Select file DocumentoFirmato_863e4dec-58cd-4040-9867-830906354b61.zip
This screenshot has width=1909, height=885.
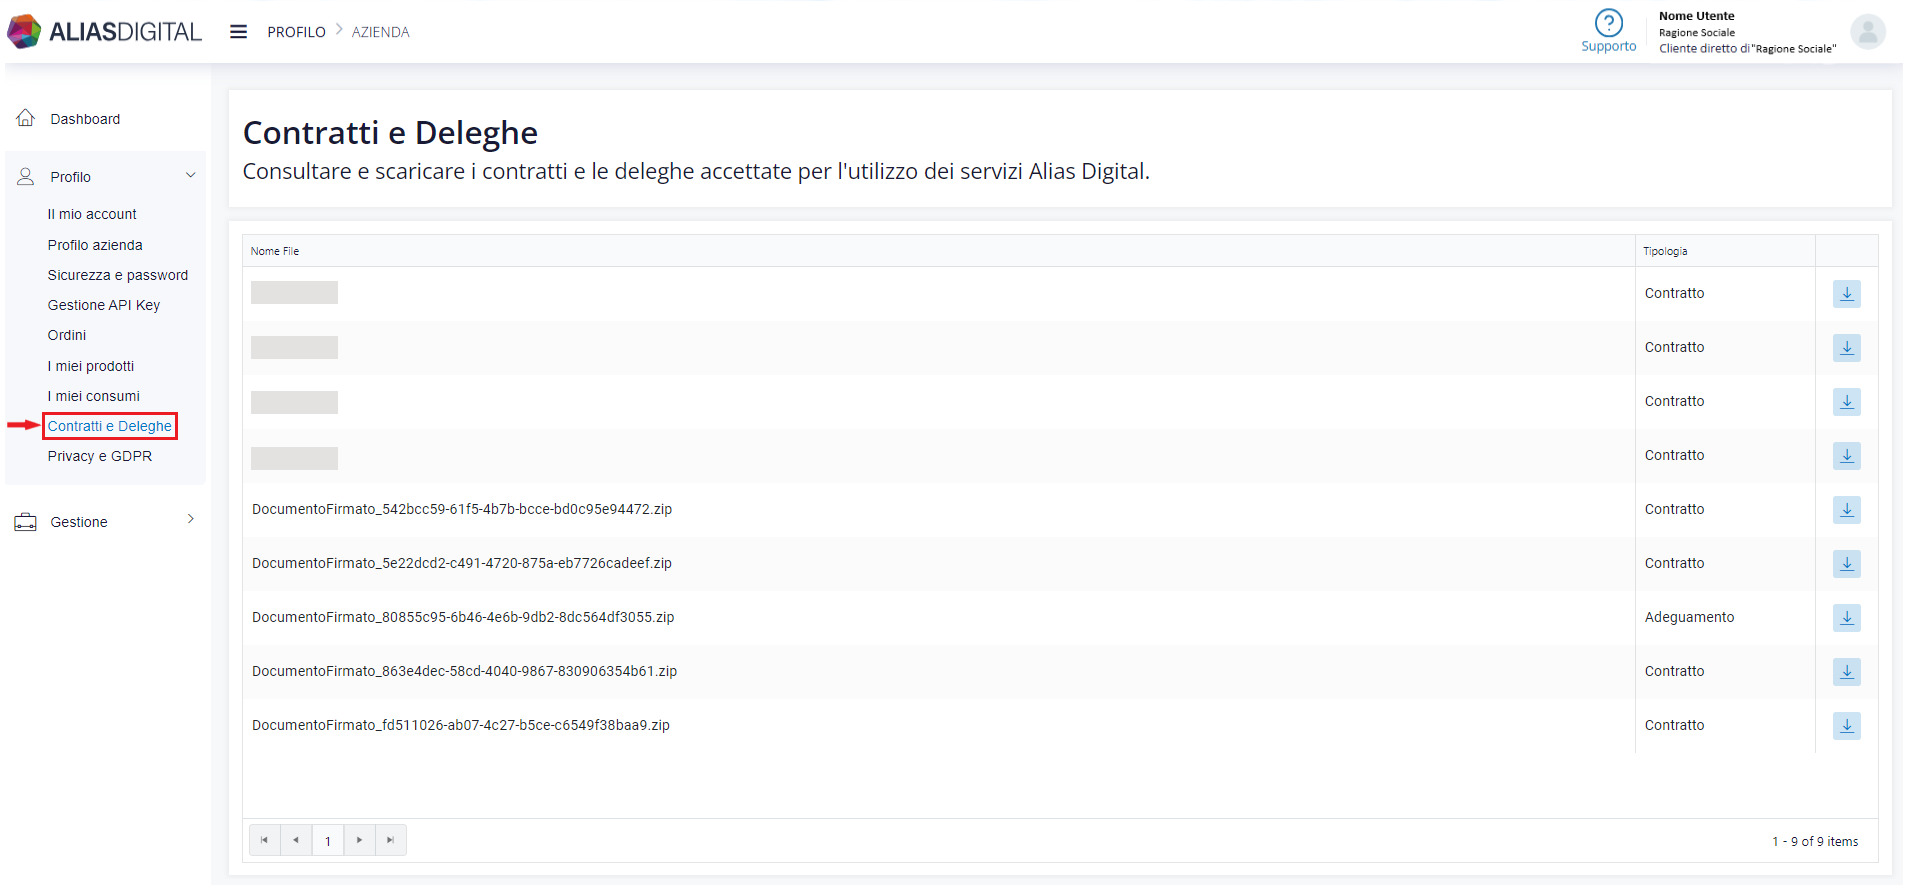(464, 671)
